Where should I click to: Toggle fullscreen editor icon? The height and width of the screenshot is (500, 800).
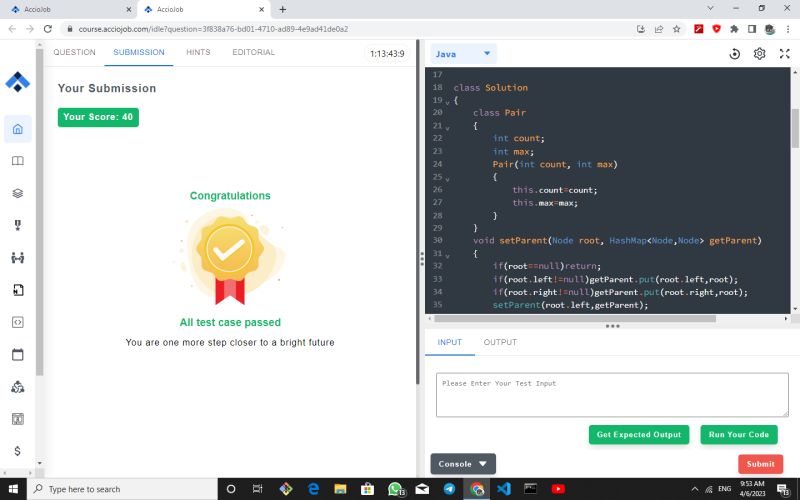784,54
